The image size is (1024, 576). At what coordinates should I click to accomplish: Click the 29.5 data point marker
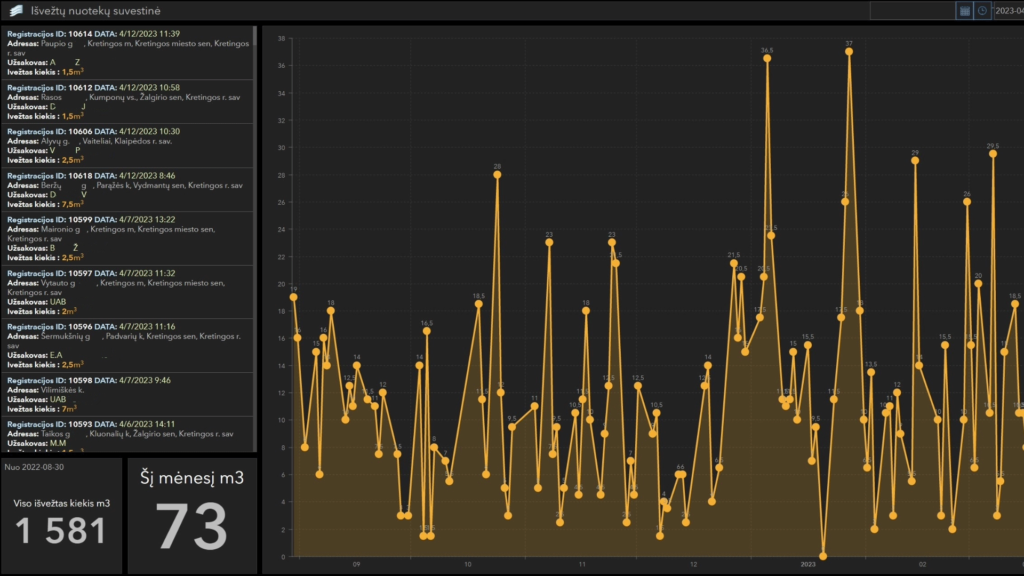tap(993, 154)
